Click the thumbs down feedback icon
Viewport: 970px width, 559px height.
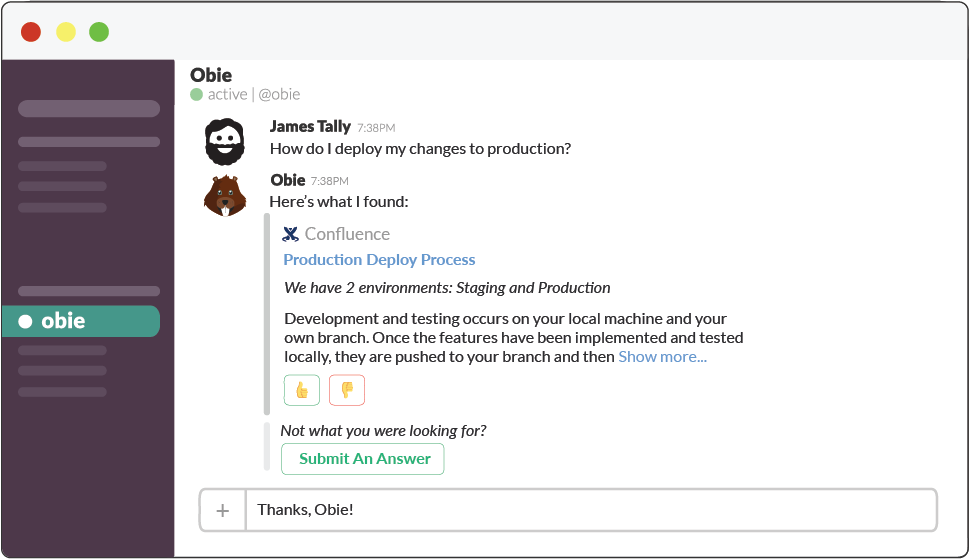tap(347, 390)
